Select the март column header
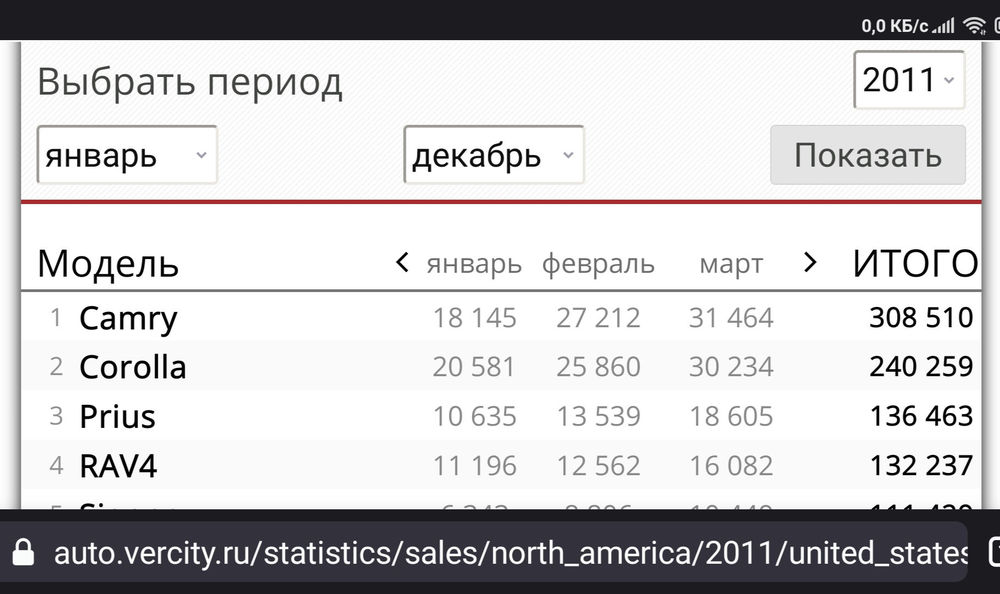The width and height of the screenshot is (1000, 594). pos(731,265)
